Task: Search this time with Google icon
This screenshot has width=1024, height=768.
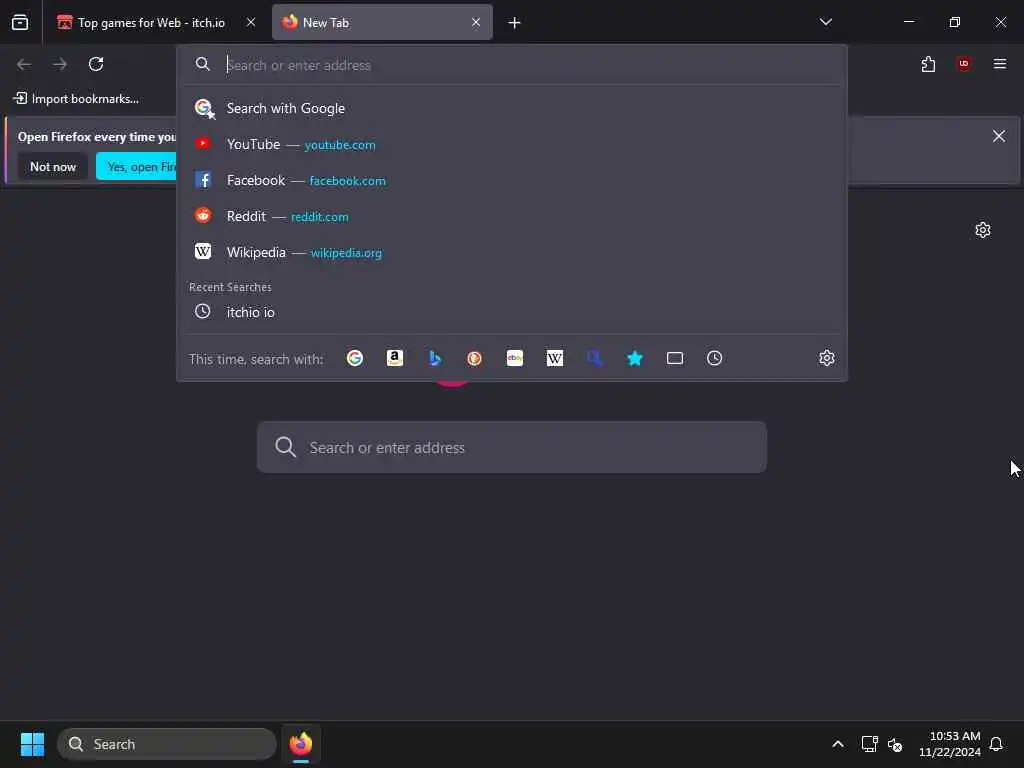Action: tap(355, 358)
